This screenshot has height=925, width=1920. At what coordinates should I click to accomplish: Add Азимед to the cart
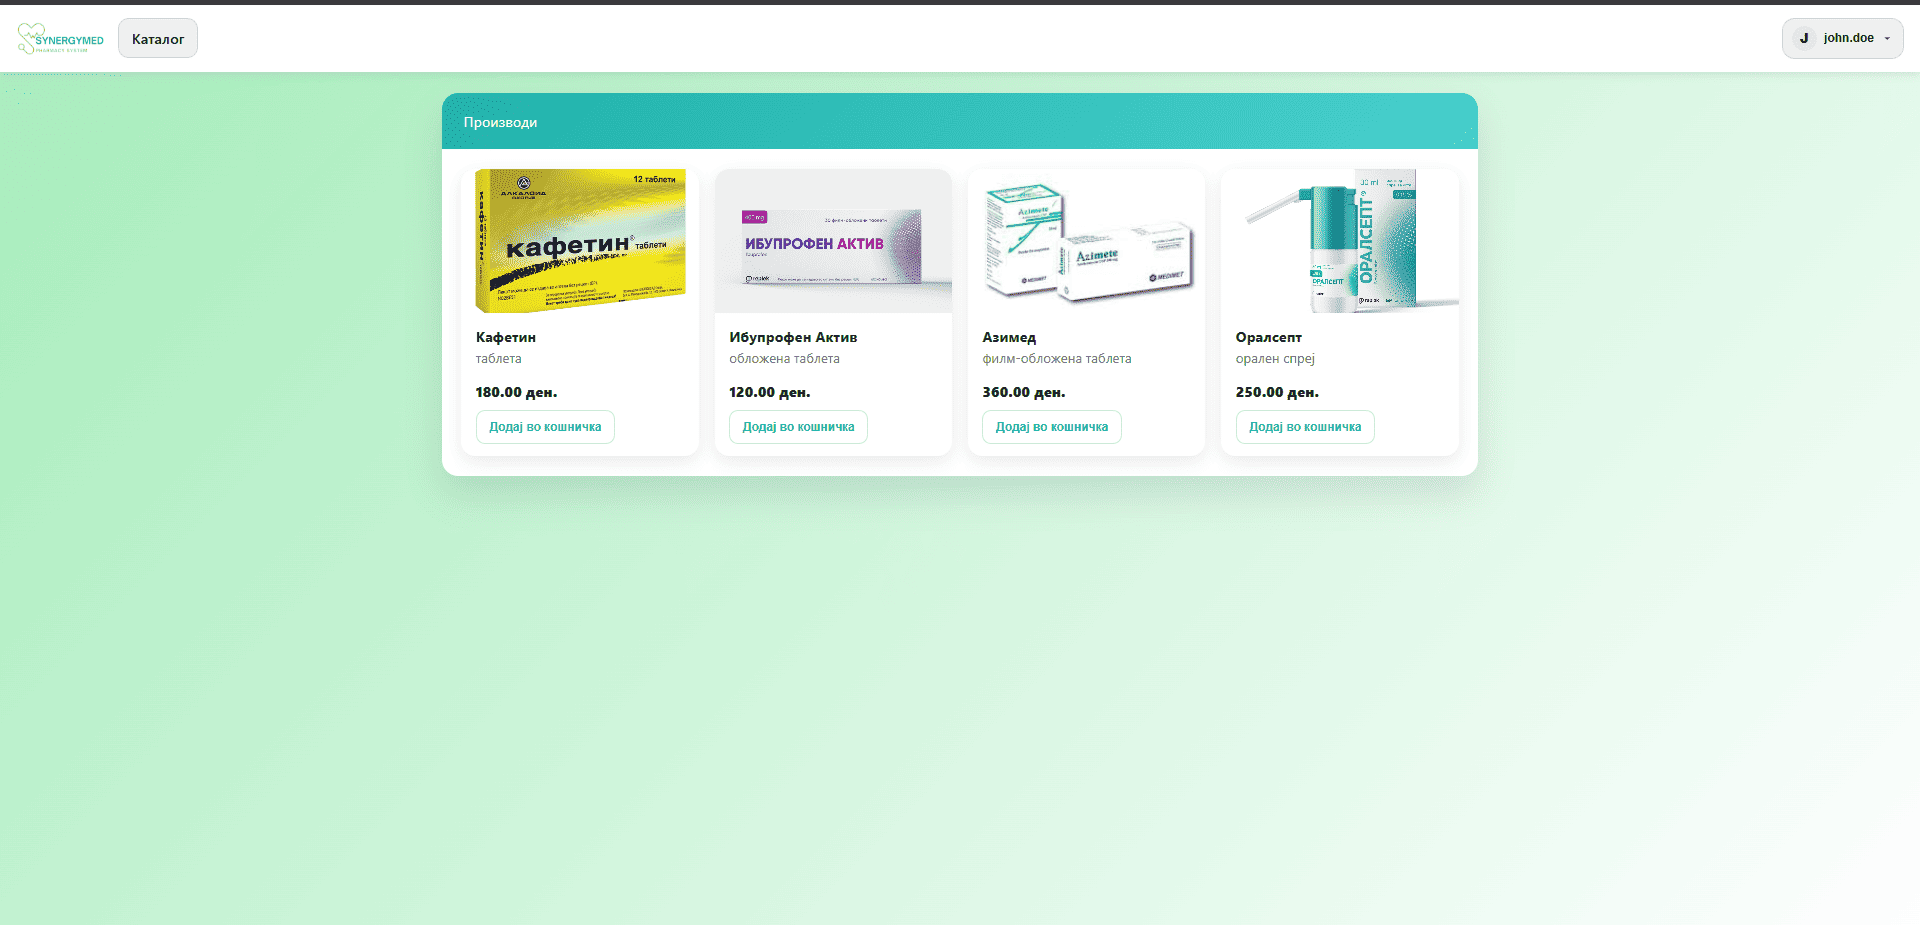click(1051, 427)
